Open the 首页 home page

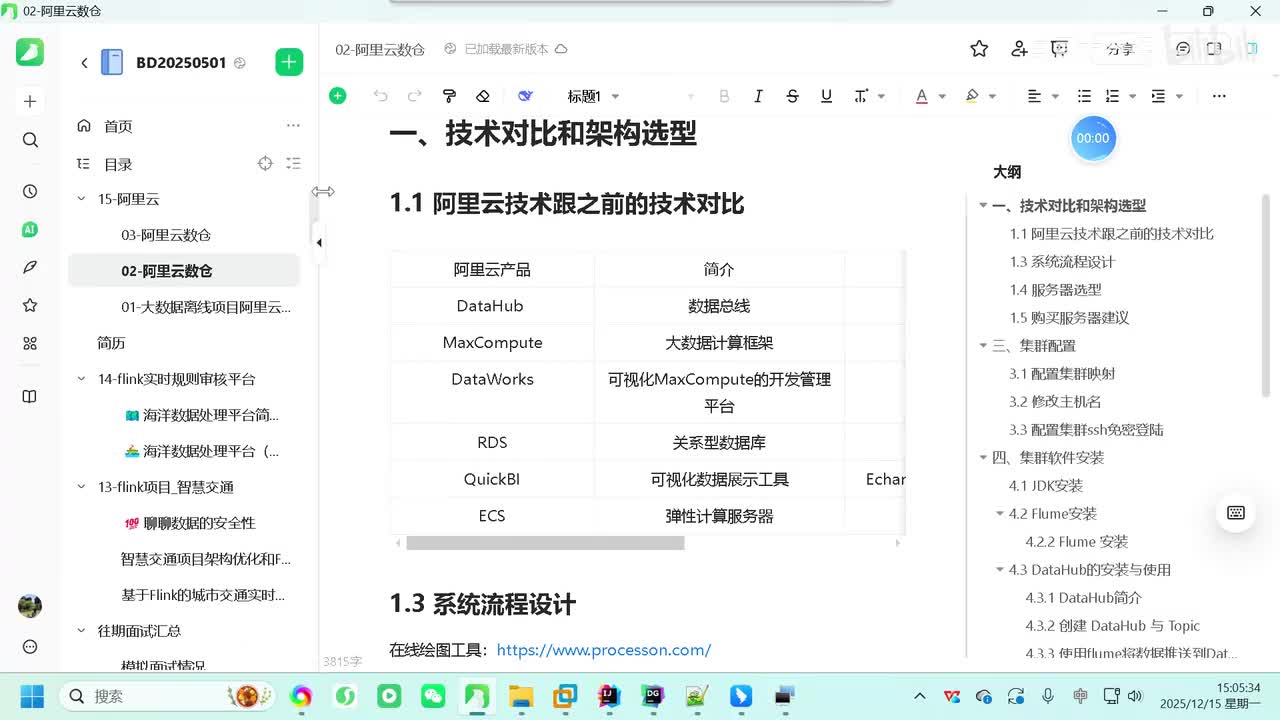tap(118, 126)
